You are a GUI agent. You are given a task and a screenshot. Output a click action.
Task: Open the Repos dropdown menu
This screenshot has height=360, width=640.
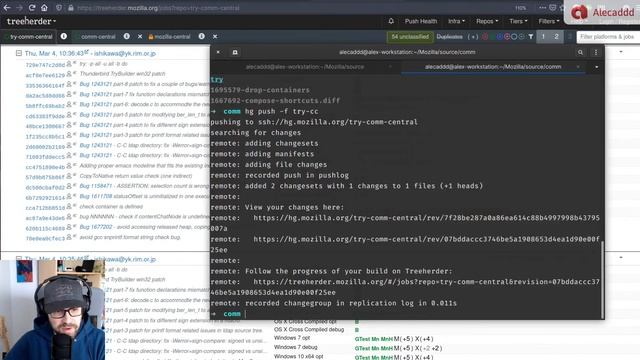487,21
